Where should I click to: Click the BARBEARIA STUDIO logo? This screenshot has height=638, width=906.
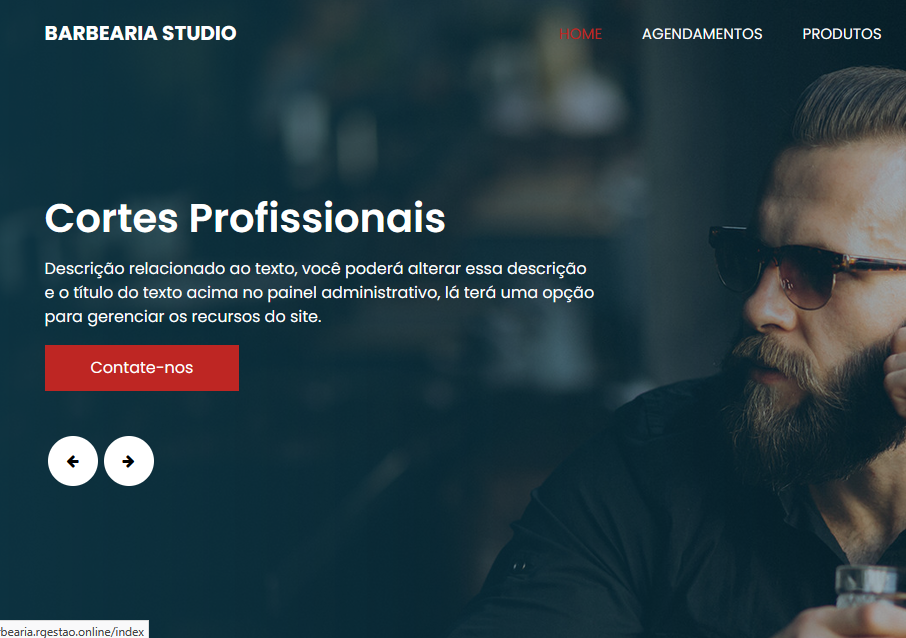point(140,34)
